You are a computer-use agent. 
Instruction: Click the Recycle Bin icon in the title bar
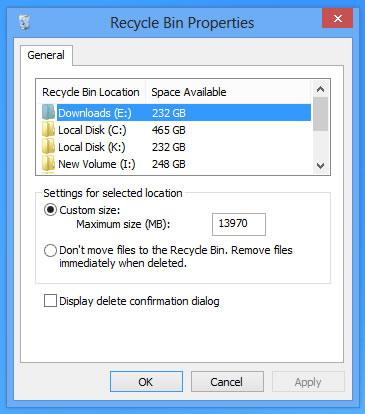pyautogui.click(x=24, y=23)
